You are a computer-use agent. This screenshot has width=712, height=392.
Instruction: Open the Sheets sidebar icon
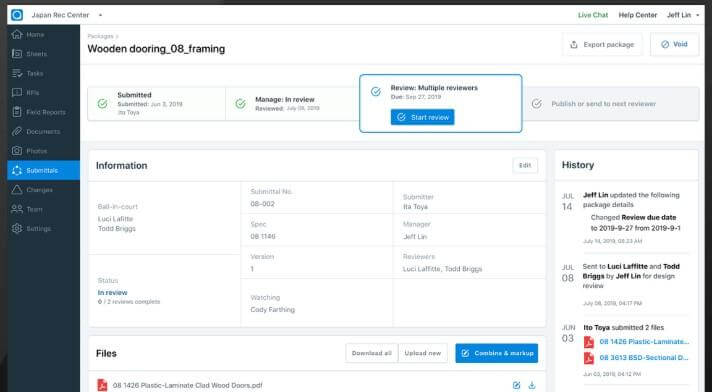tap(17, 54)
